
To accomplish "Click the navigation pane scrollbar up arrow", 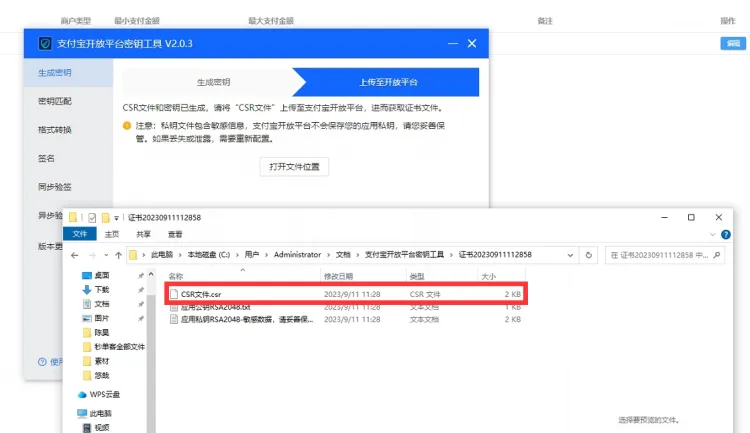I will (151, 274).
